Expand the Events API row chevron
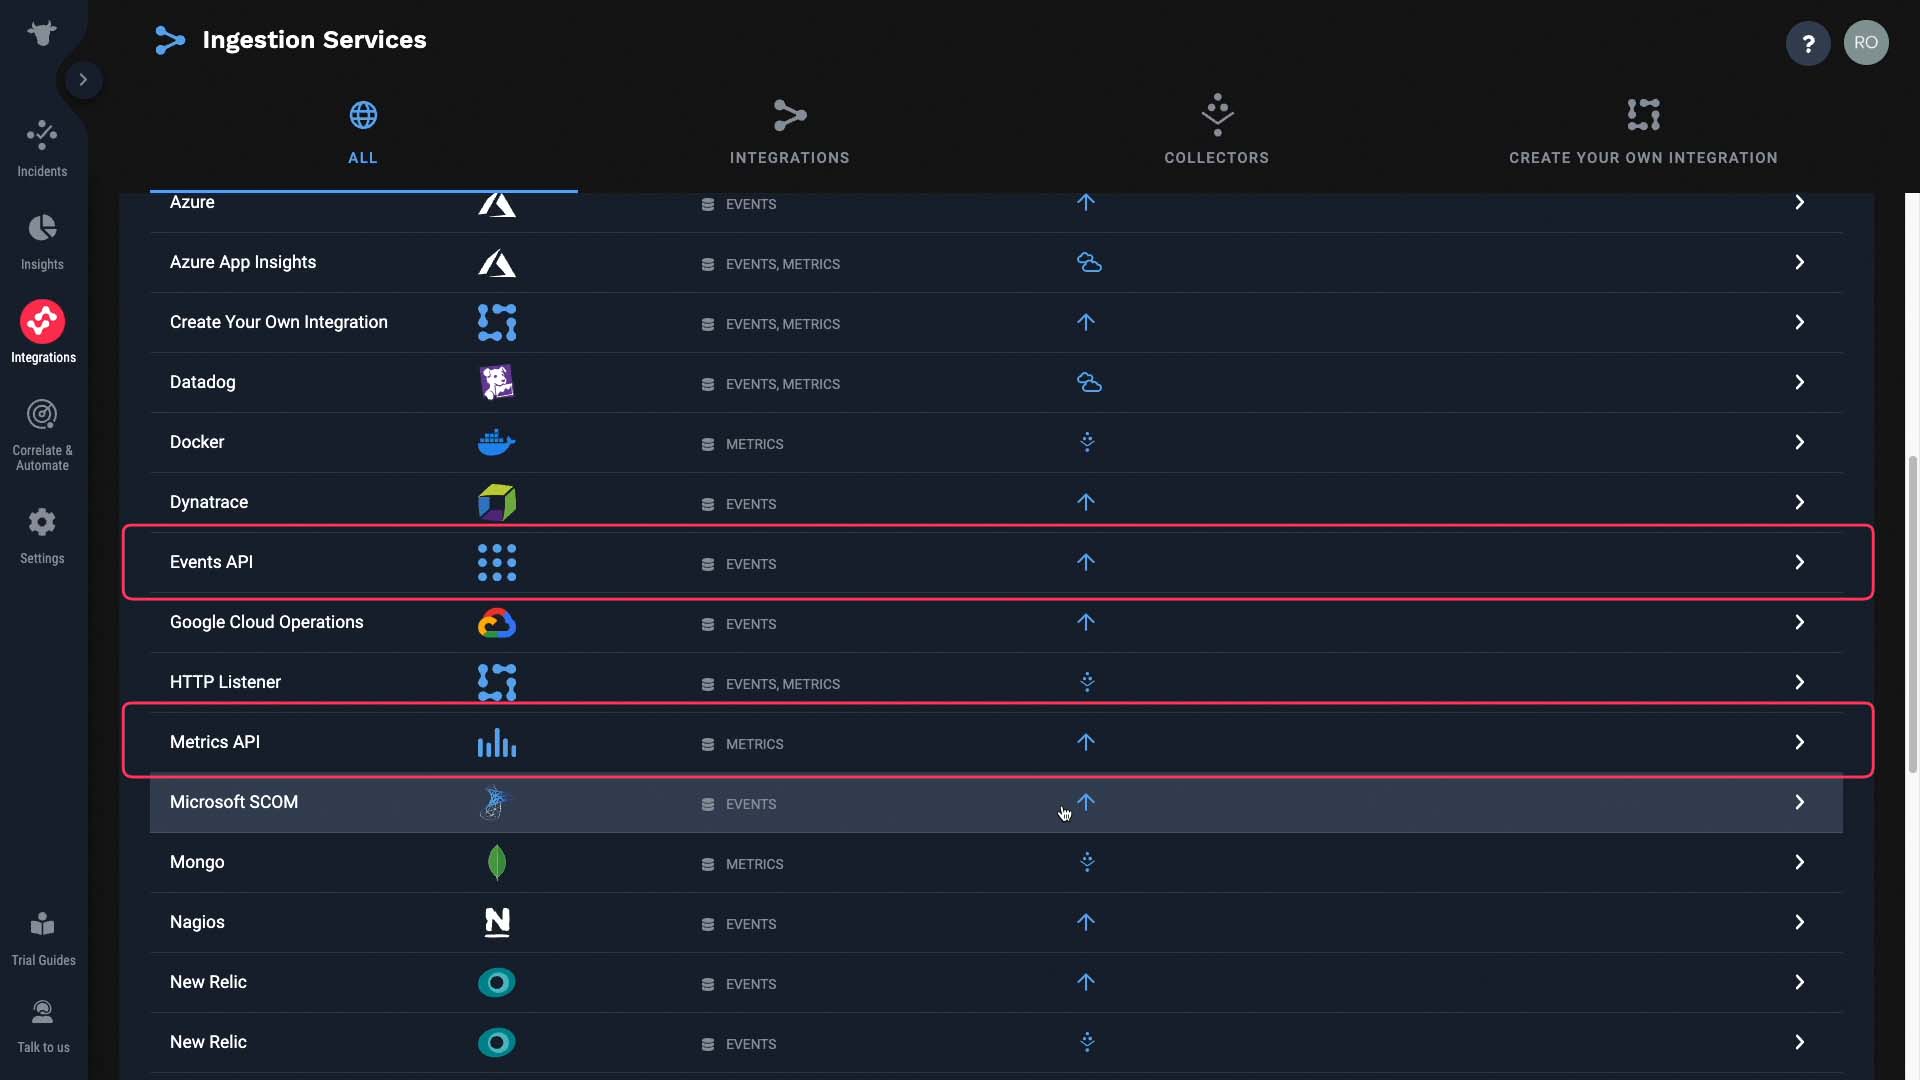The image size is (1920, 1080). pos(1799,562)
